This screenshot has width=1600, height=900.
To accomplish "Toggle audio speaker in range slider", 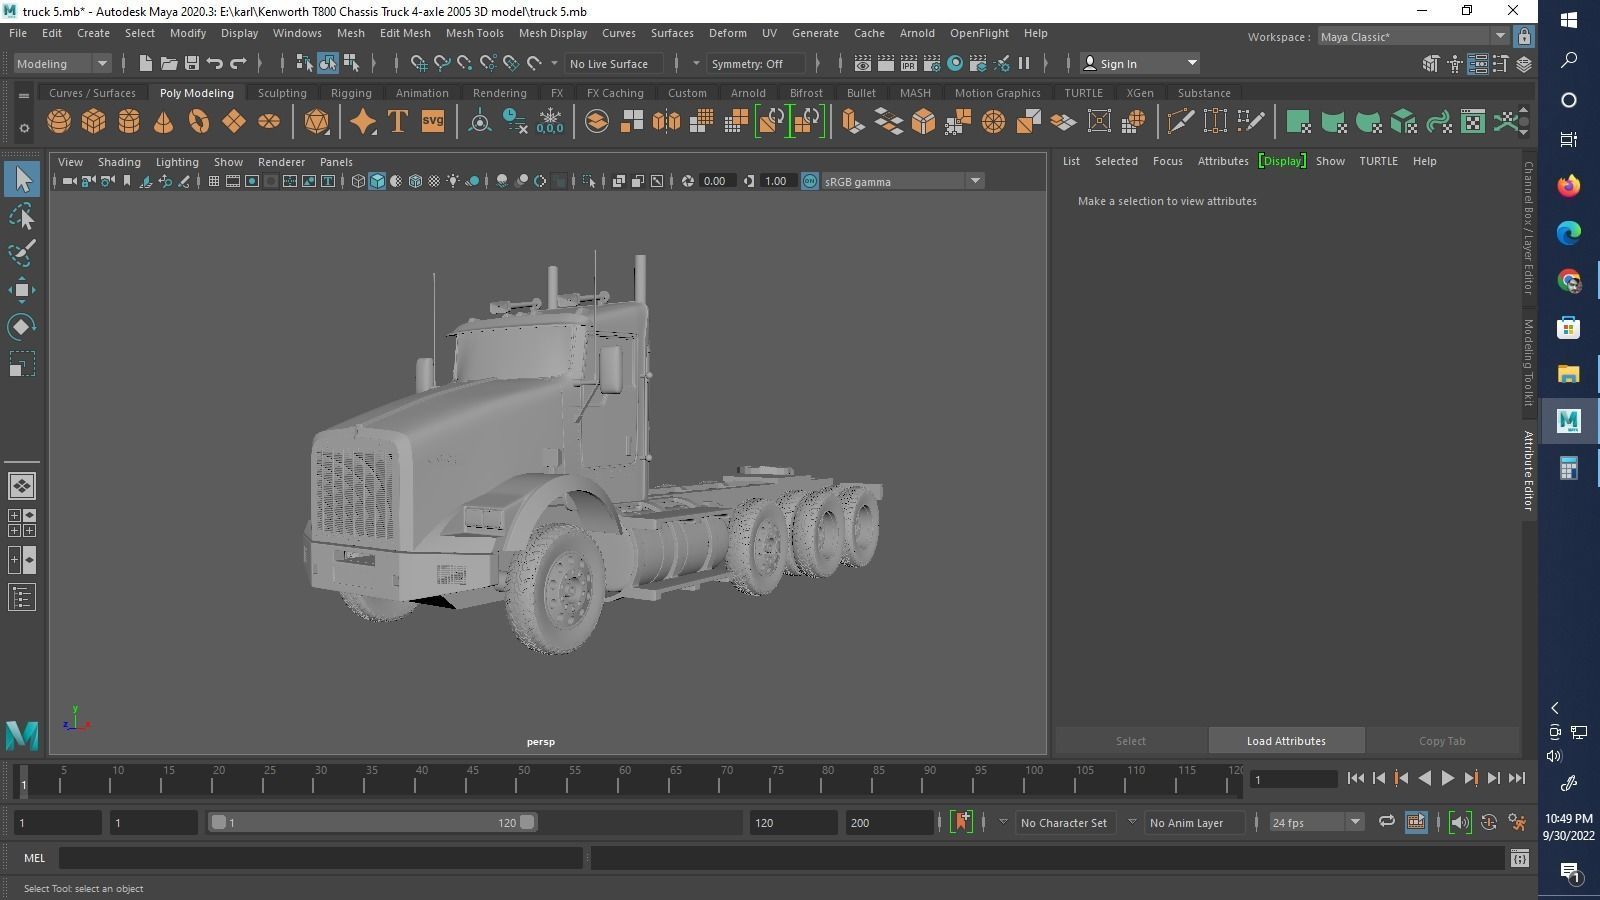I will pos(1460,822).
